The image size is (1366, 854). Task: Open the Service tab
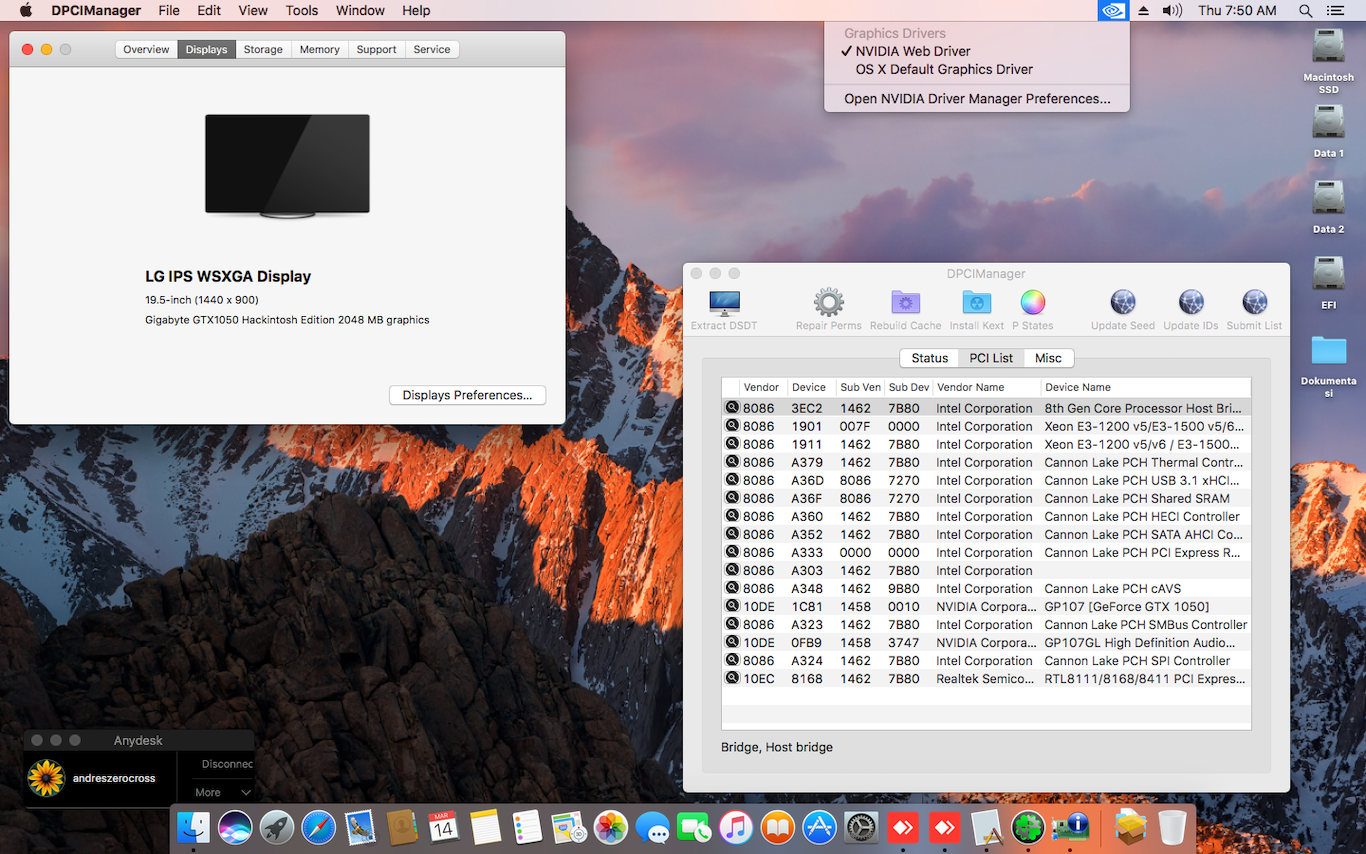[432, 49]
